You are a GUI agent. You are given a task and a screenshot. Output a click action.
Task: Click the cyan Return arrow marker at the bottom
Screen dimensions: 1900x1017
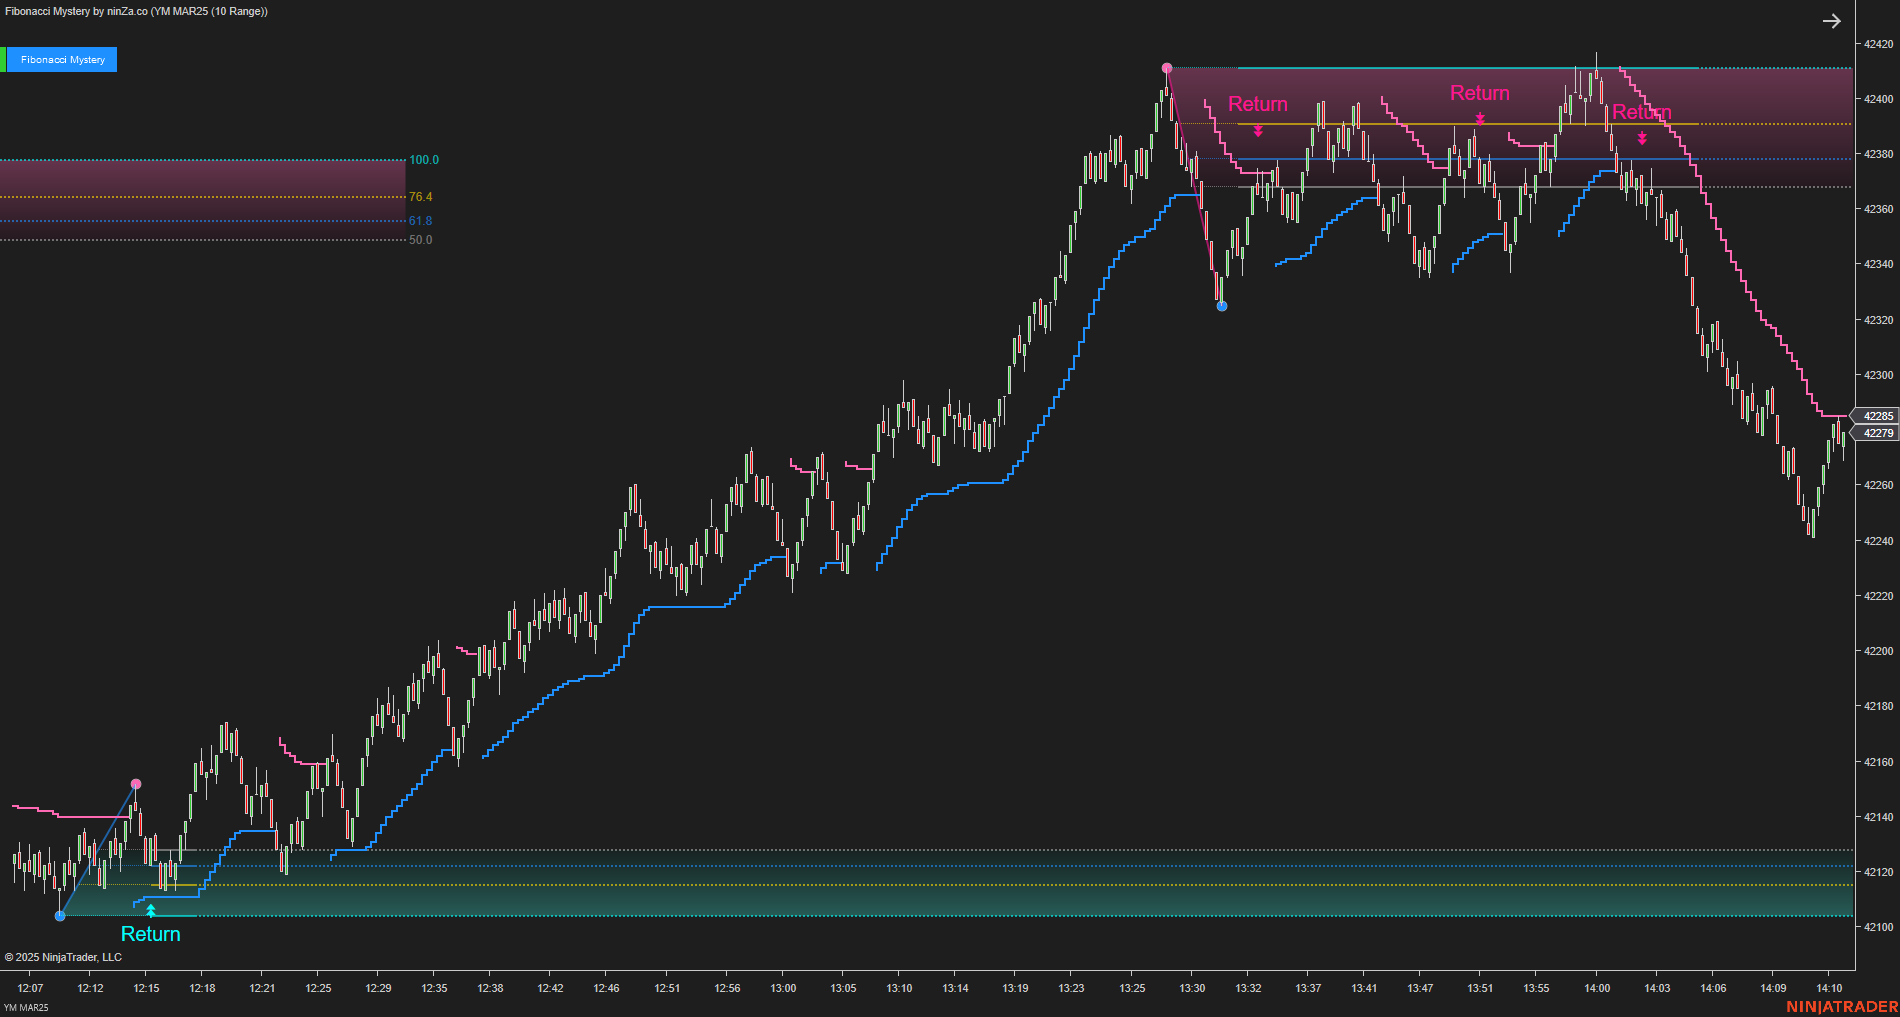[151, 911]
